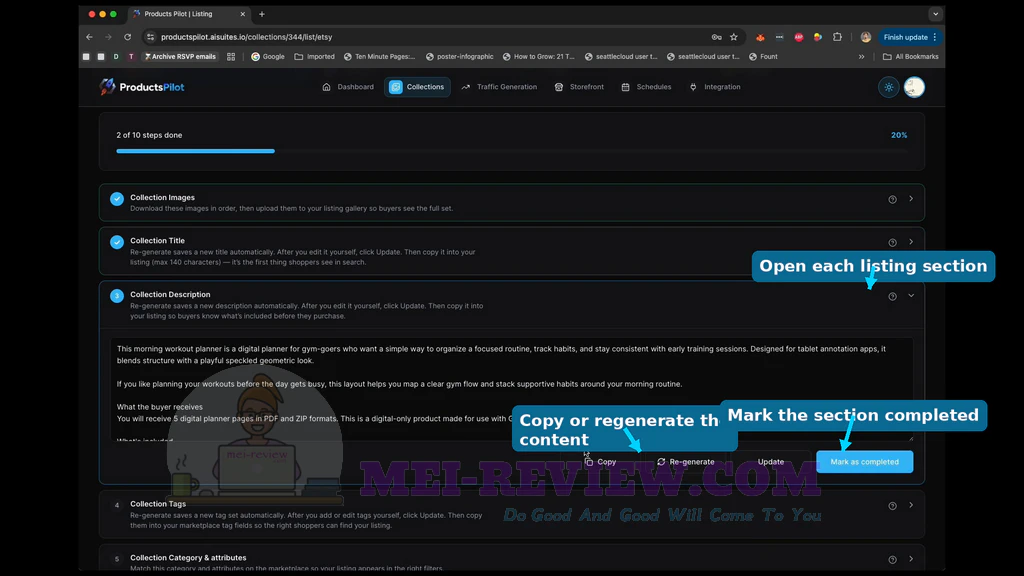
Task: Toggle the Collection Title completed checkmark
Action: pos(117,242)
